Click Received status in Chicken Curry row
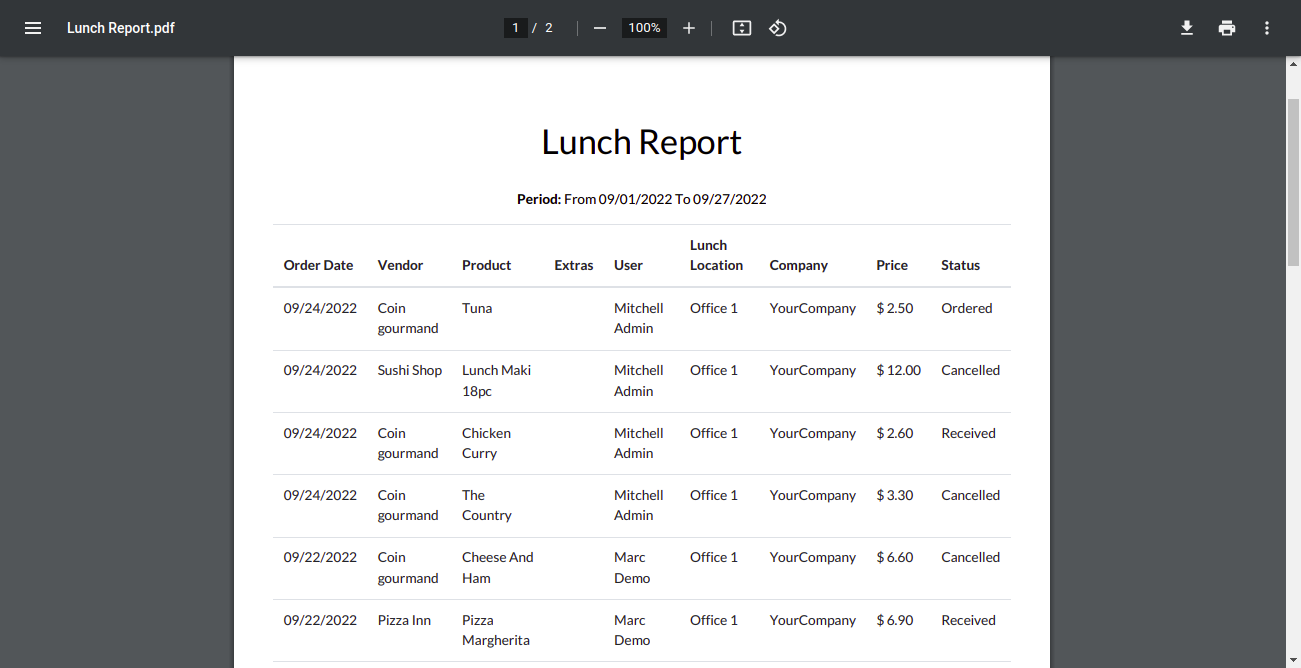1301x668 pixels. [968, 433]
